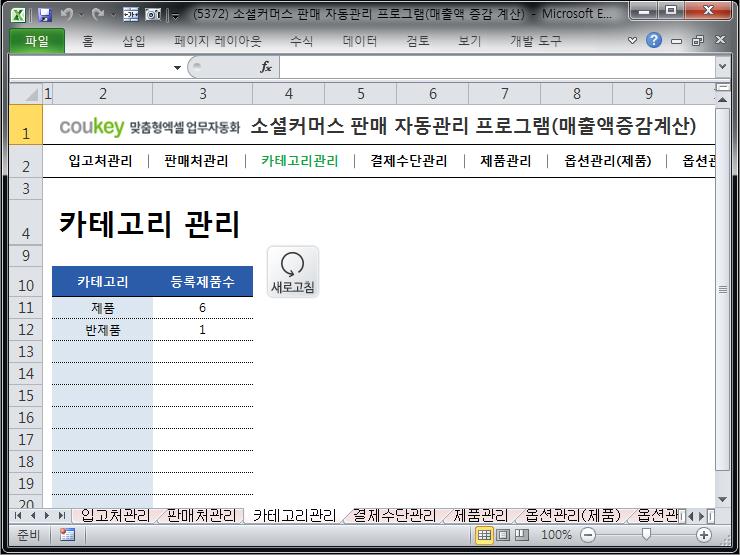This screenshot has height=555, width=740.
Task: Go to next sheet tab arrow
Action: (47, 515)
